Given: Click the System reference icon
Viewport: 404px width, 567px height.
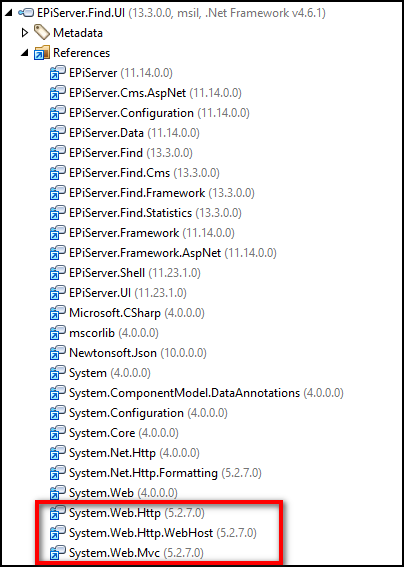Looking at the screenshot, I should [58, 372].
